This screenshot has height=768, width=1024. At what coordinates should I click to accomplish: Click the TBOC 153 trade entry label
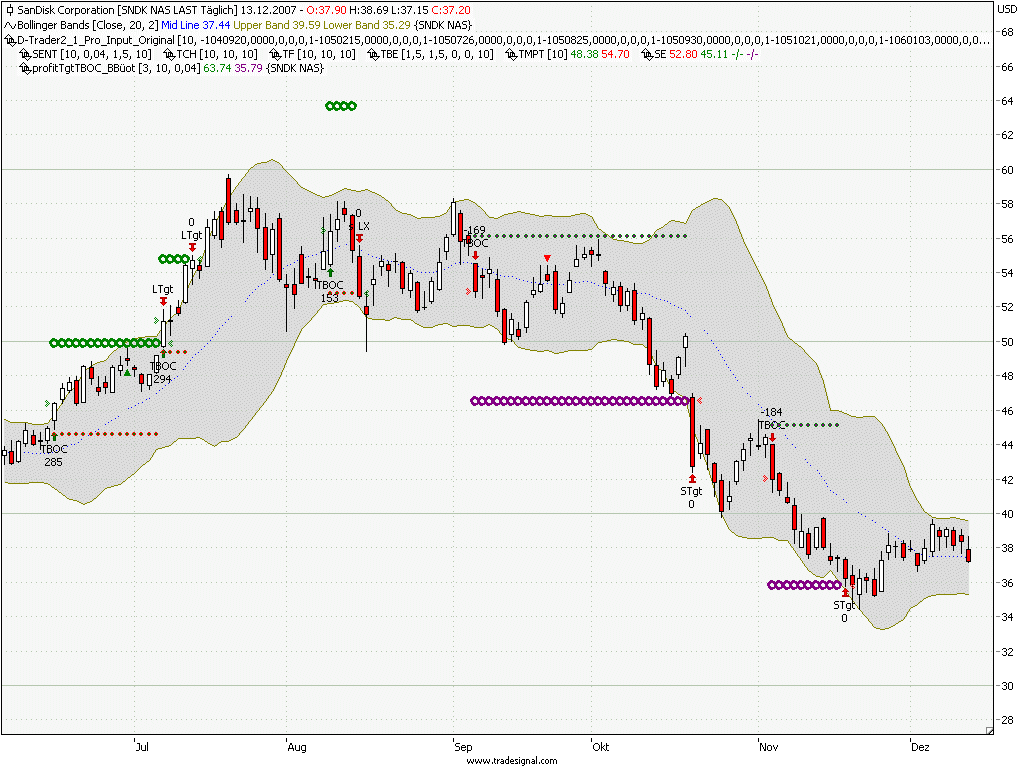click(x=329, y=292)
